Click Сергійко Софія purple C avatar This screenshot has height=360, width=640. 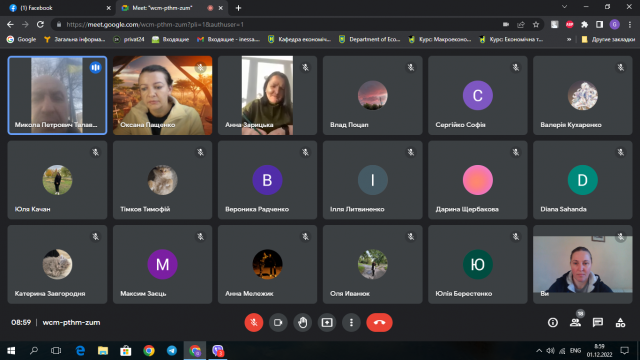478,96
